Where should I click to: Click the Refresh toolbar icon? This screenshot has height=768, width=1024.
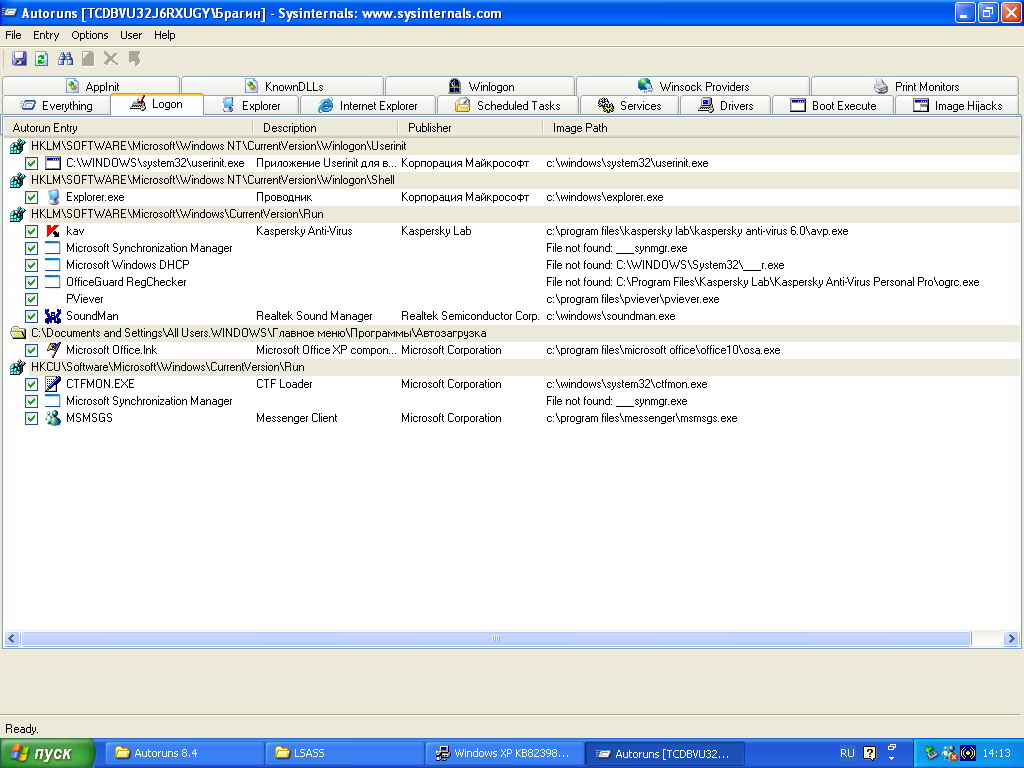[x=42, y=59]
